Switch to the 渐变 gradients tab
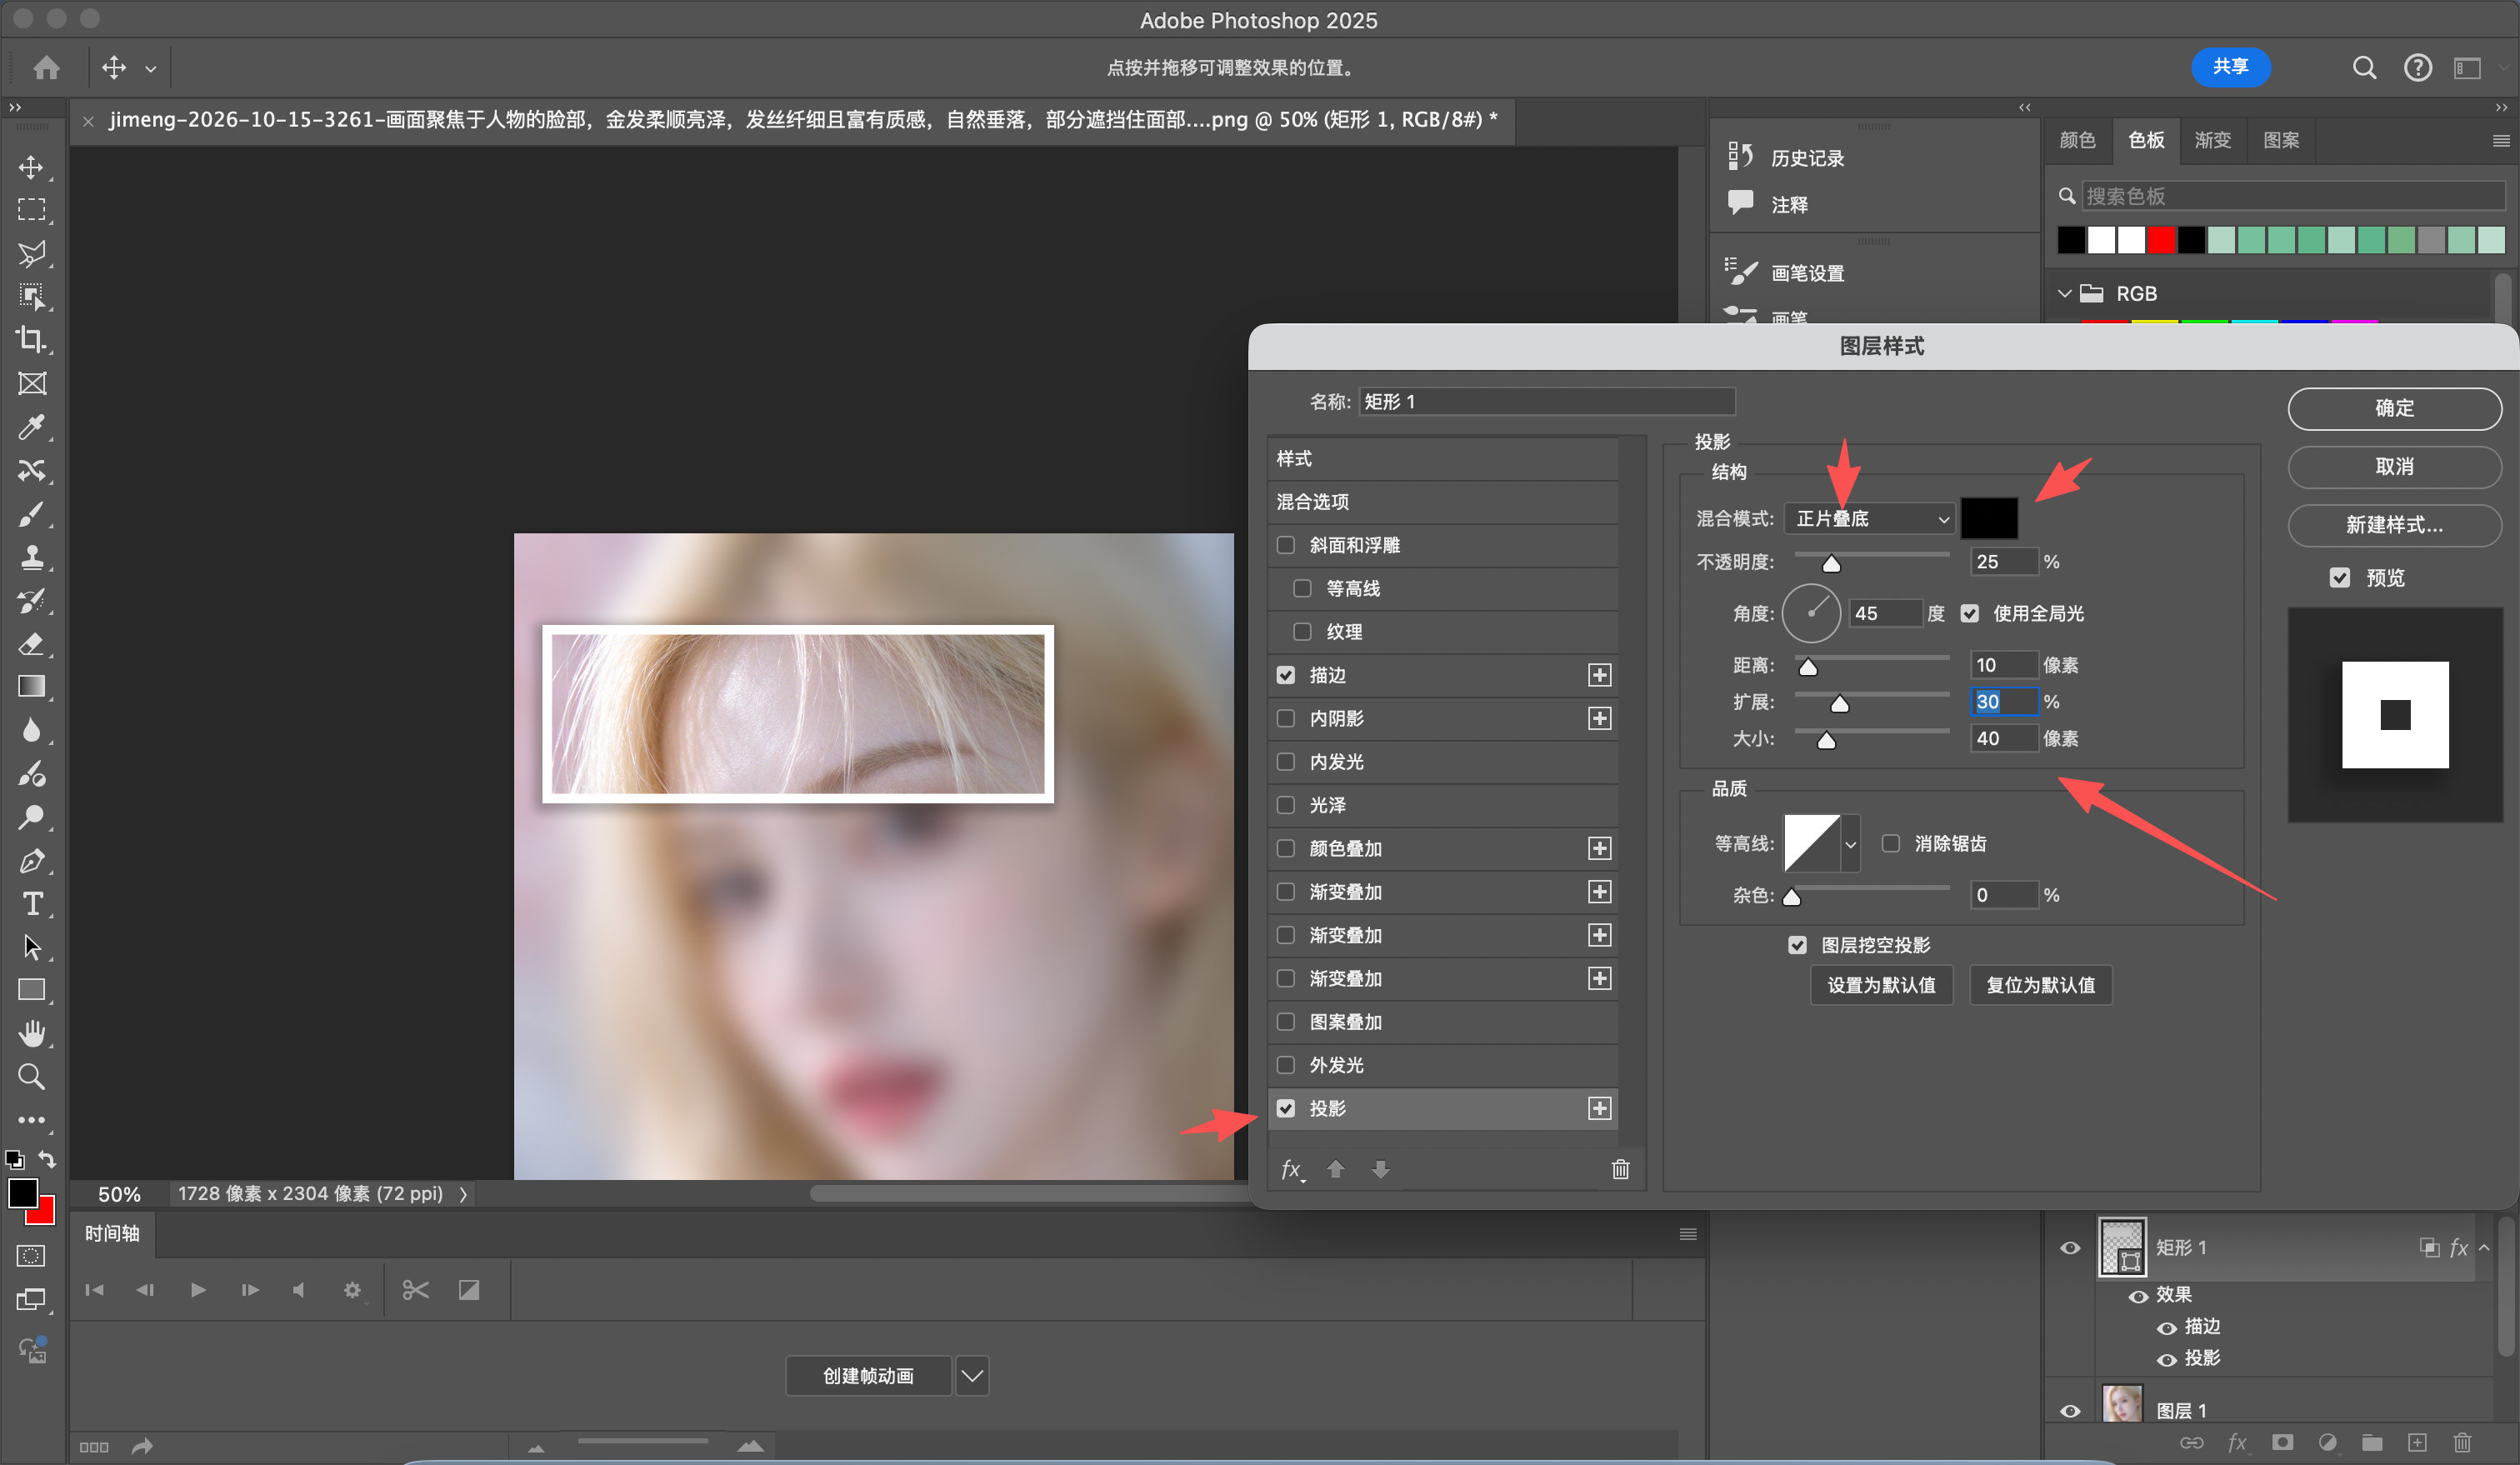The height and width of the screenshot is (1465, 2520). (x=2212, y=140)
